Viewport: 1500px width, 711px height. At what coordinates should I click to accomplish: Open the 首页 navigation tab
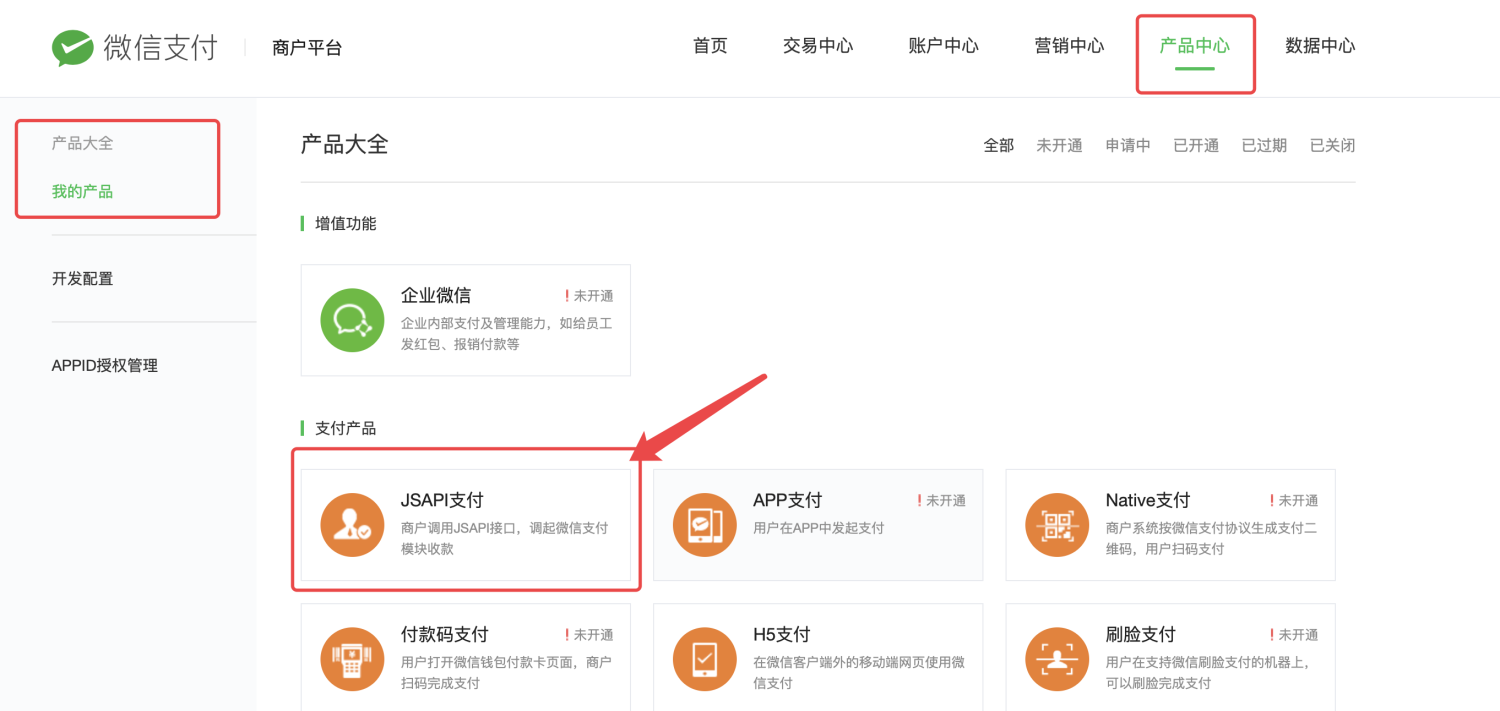(x=710, y=46)
